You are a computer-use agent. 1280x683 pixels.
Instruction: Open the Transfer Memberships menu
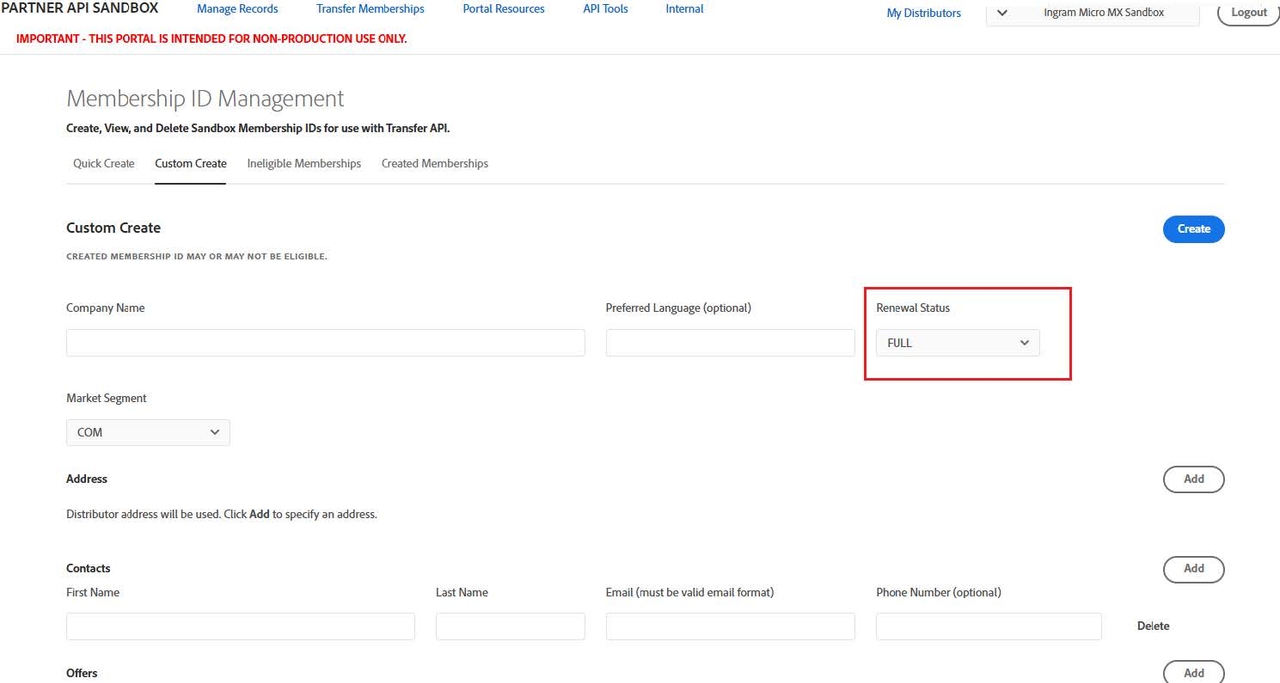(370, 9)
